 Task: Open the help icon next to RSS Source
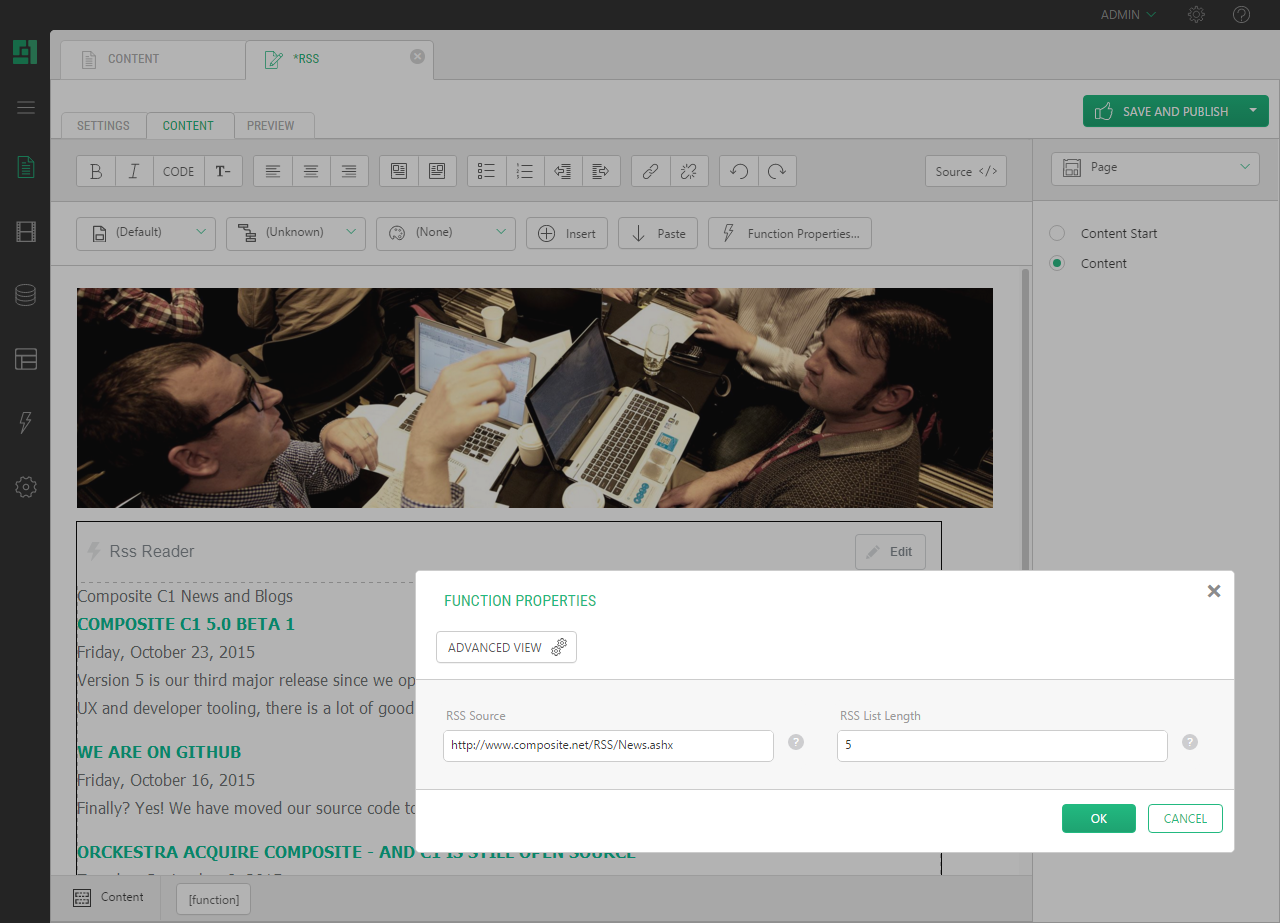pos(796,742)
